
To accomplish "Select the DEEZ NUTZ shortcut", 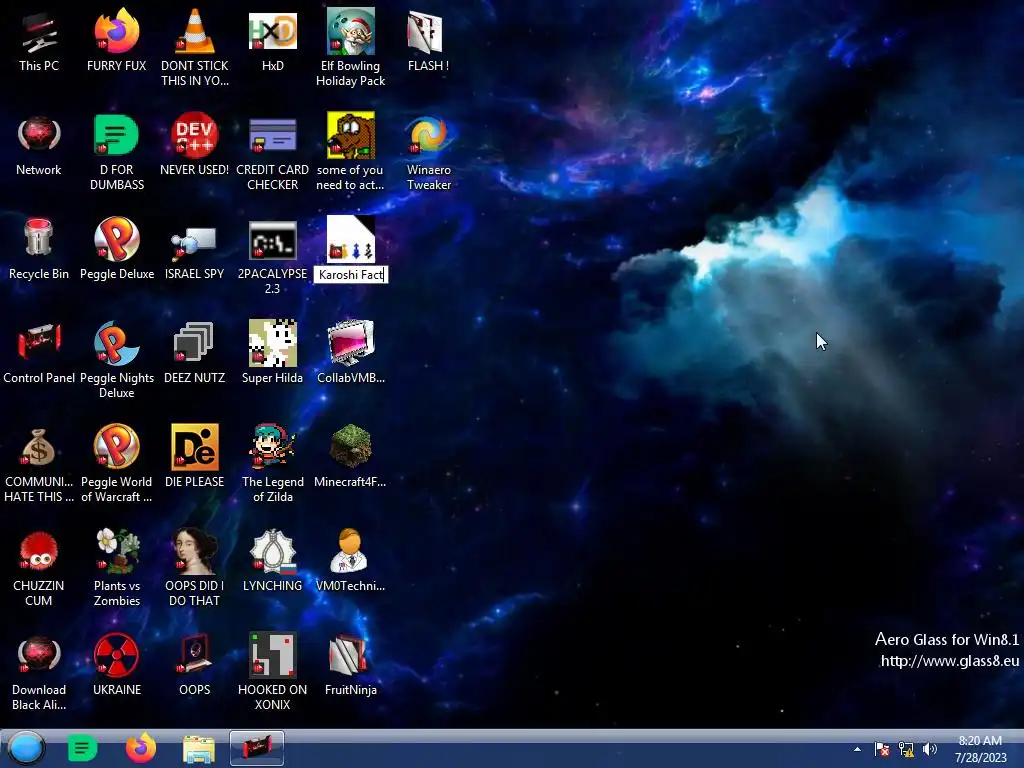I will pyautogui.click(x=195, y=353).
